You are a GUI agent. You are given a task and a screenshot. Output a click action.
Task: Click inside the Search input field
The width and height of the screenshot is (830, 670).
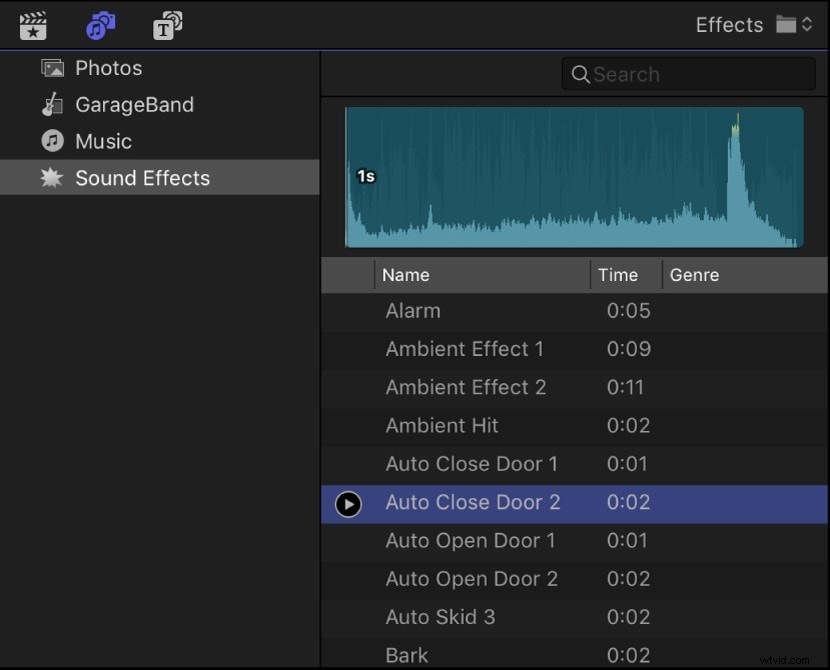(690, 74)
